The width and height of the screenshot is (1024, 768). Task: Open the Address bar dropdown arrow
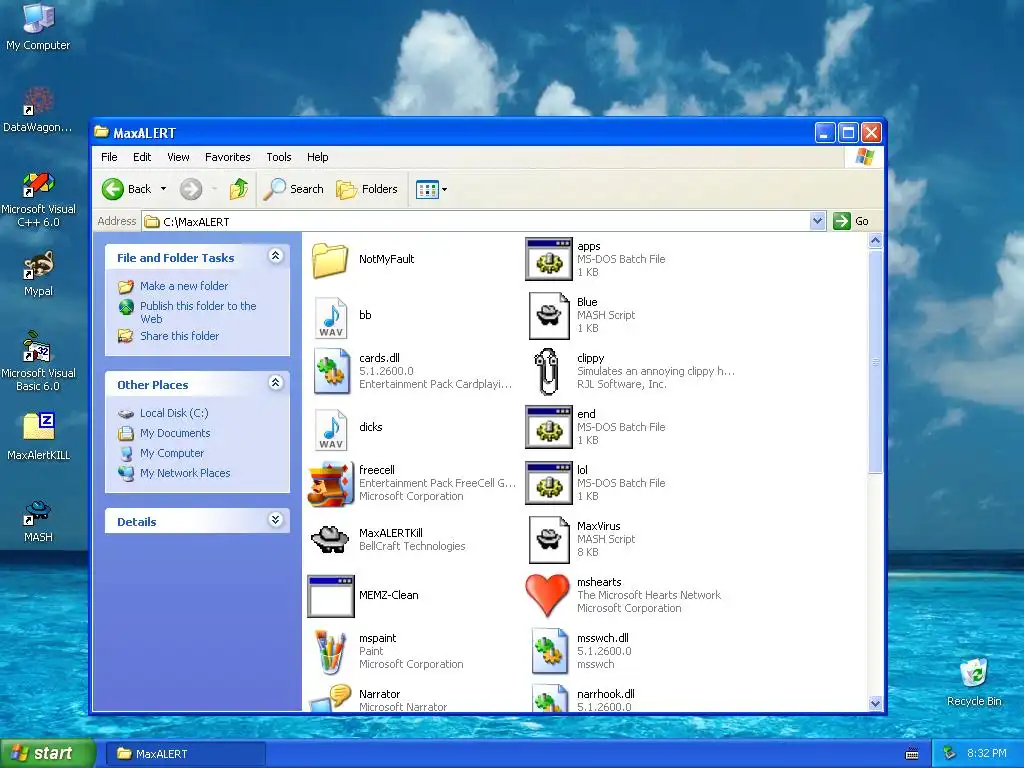coord(817,221)
